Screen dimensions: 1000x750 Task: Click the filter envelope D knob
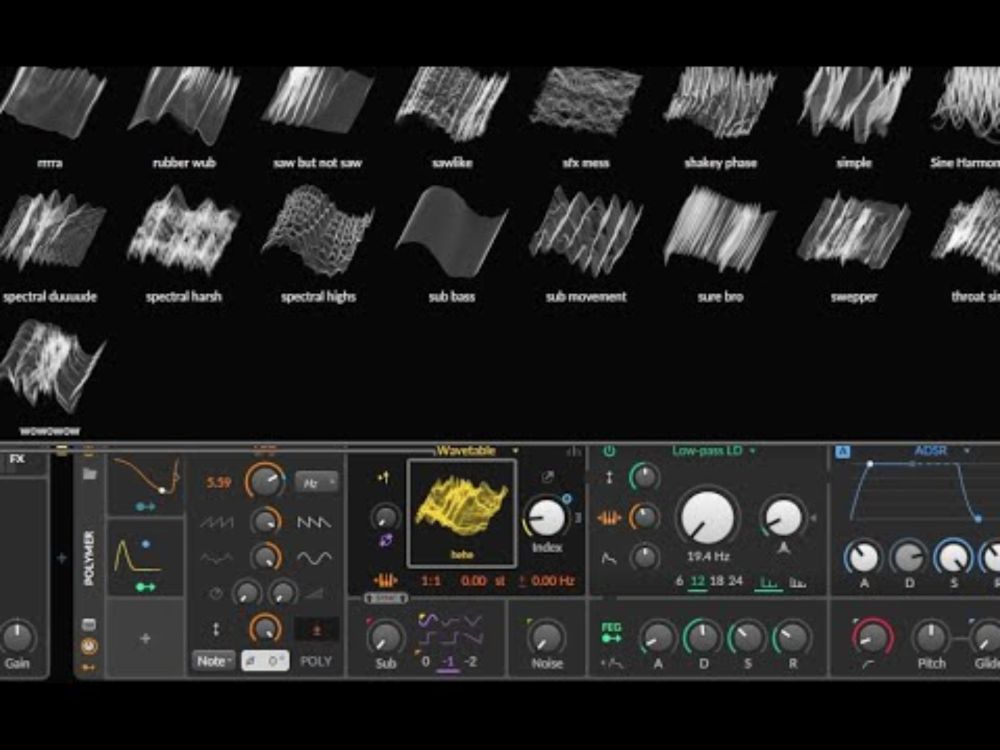point(702,636)
